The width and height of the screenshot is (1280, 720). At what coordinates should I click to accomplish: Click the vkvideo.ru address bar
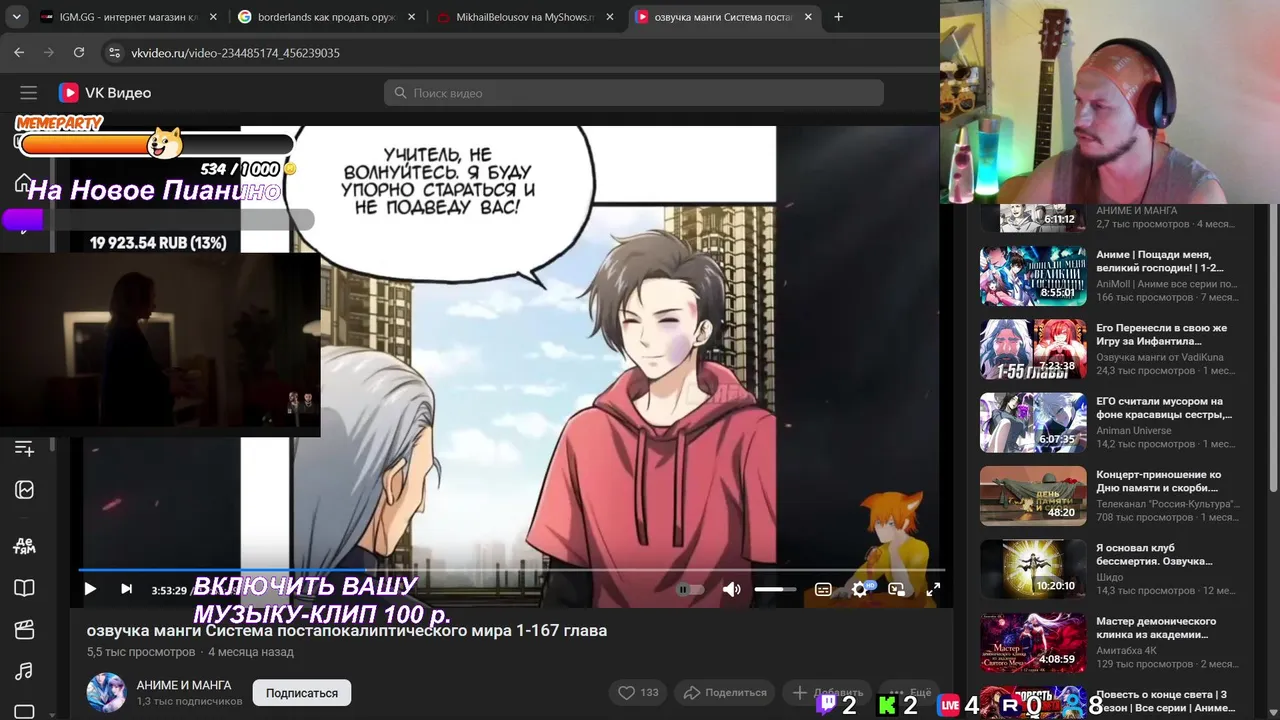point(236,53)
